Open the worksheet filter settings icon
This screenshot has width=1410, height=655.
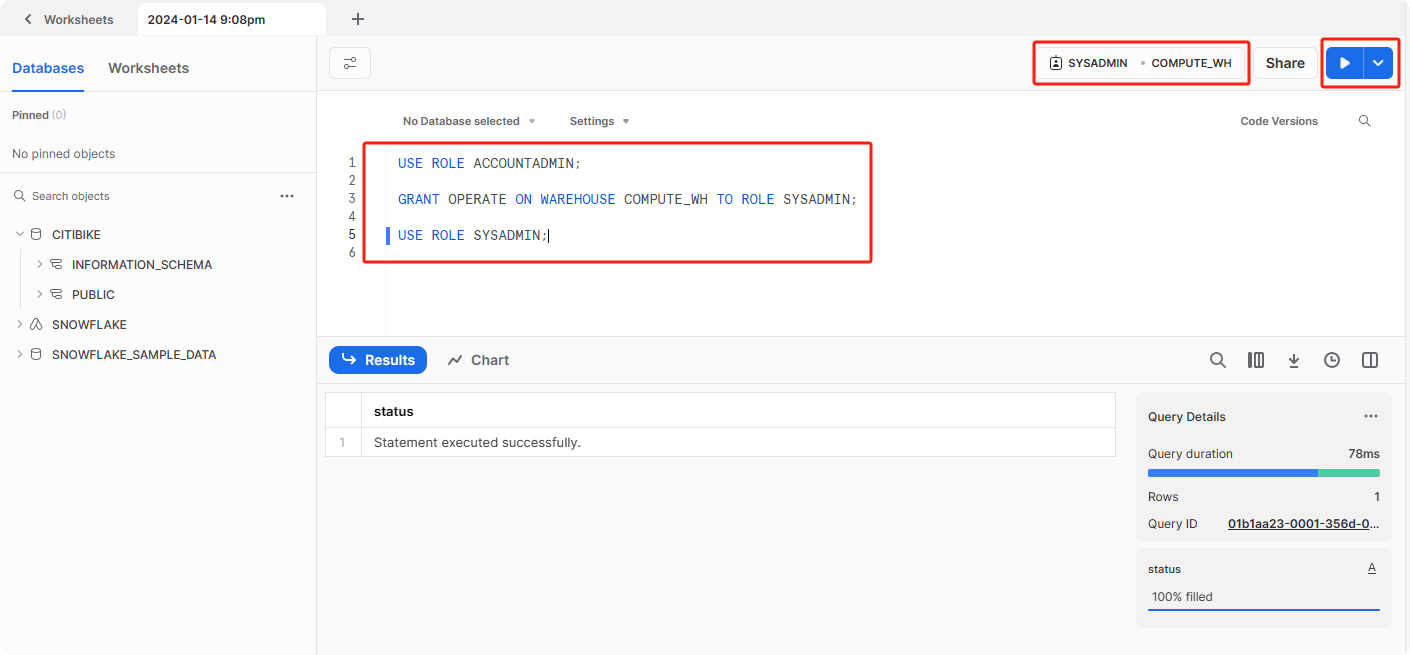tap(350, 63)
